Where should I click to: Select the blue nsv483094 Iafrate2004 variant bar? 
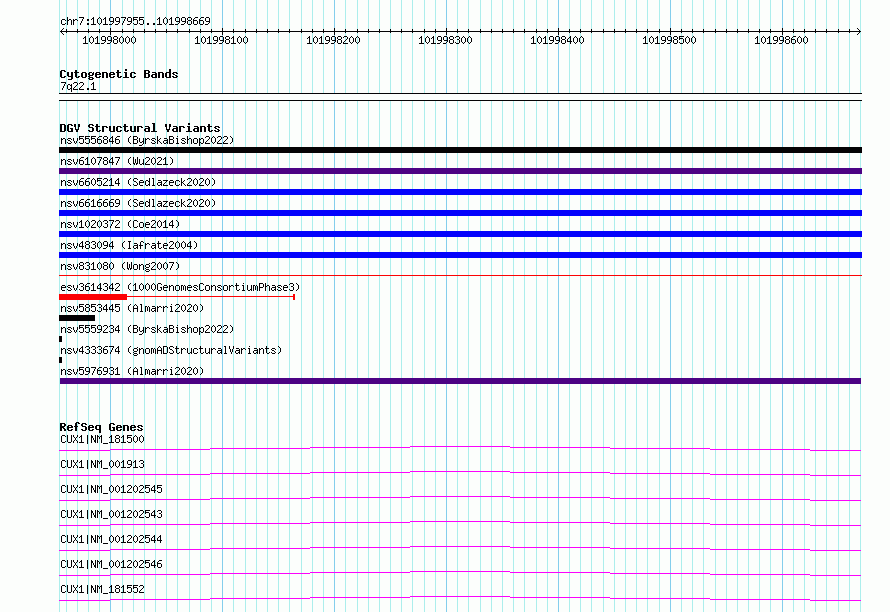tap(460, 255)
